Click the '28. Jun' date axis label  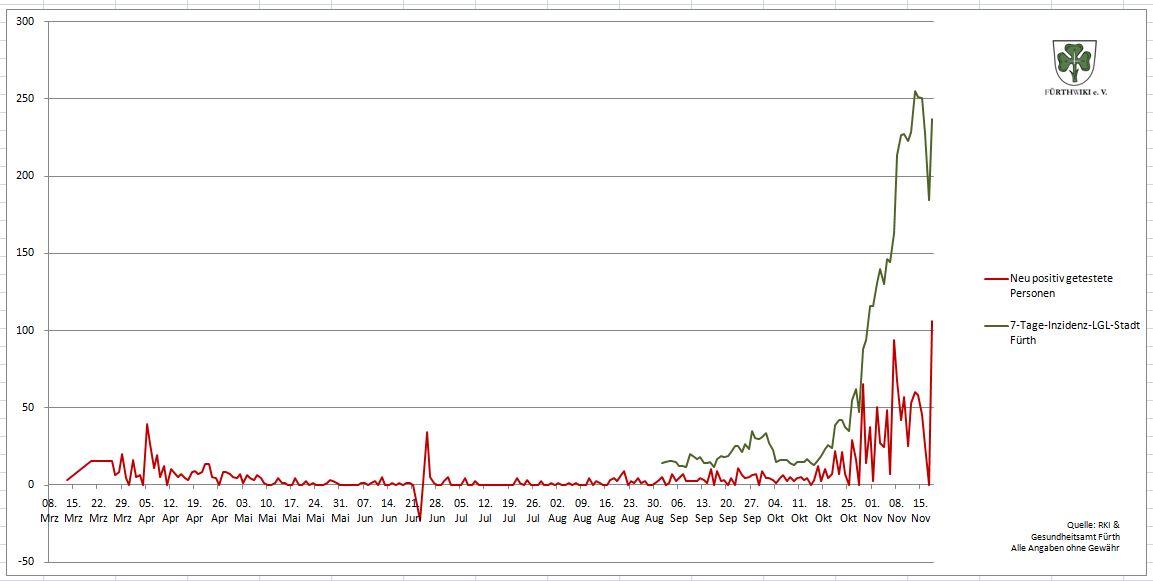(436, 510)
